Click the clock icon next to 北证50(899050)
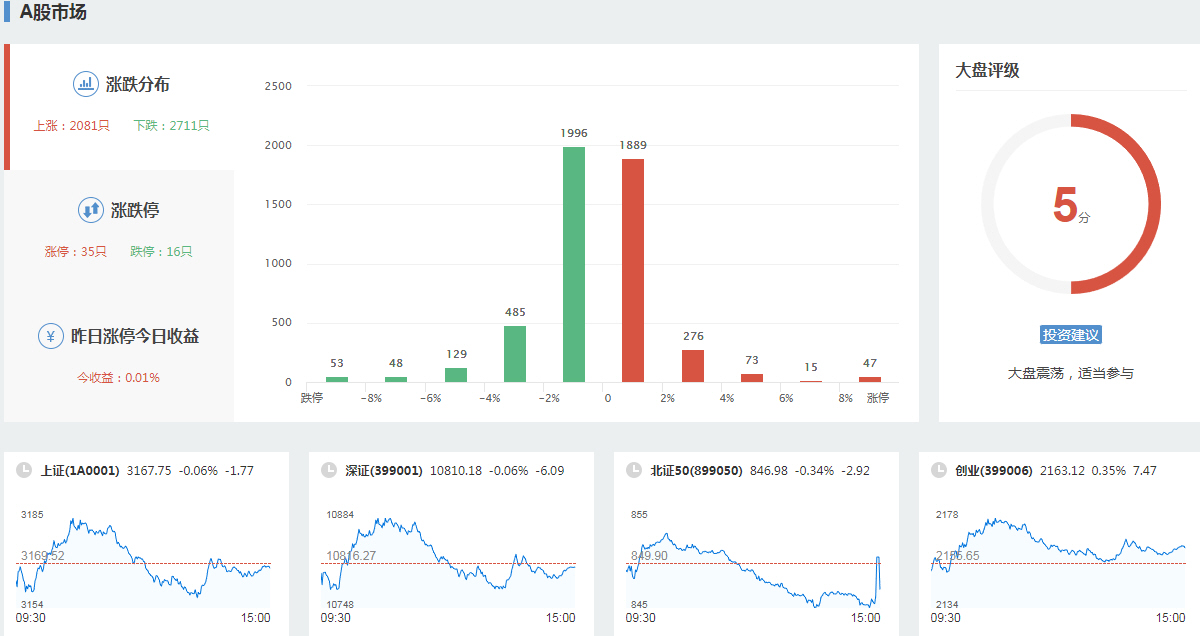The width and height of the screenshot is (1200, 636). click(x=633, y=470)
